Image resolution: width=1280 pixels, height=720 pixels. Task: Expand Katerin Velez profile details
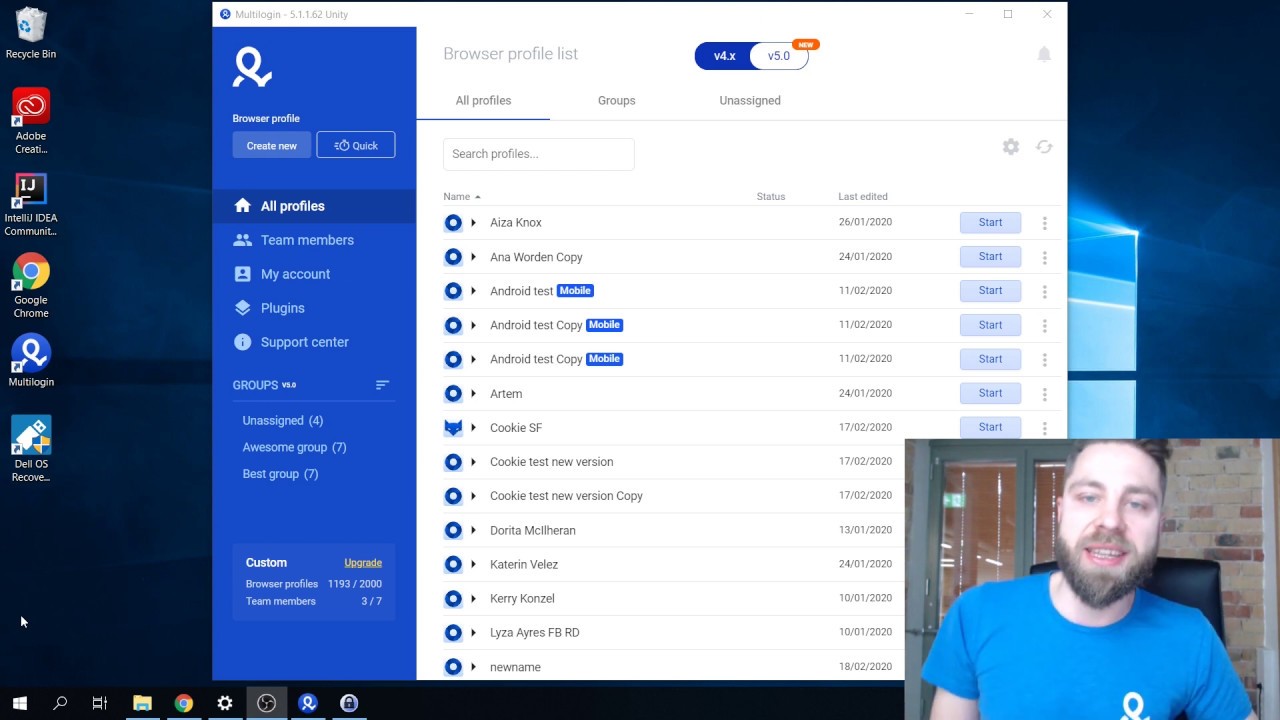(474, 564)
